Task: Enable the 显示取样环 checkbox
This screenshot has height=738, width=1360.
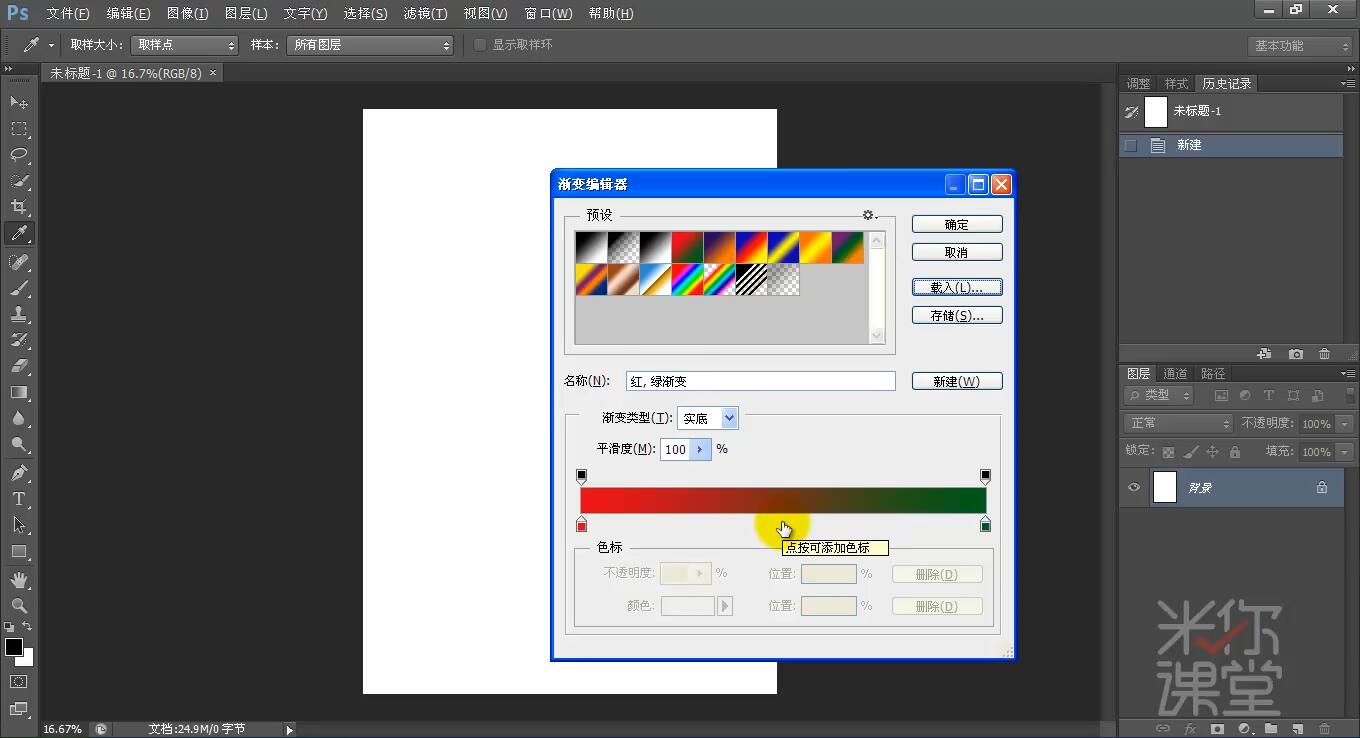Action: tap(480, 44)
